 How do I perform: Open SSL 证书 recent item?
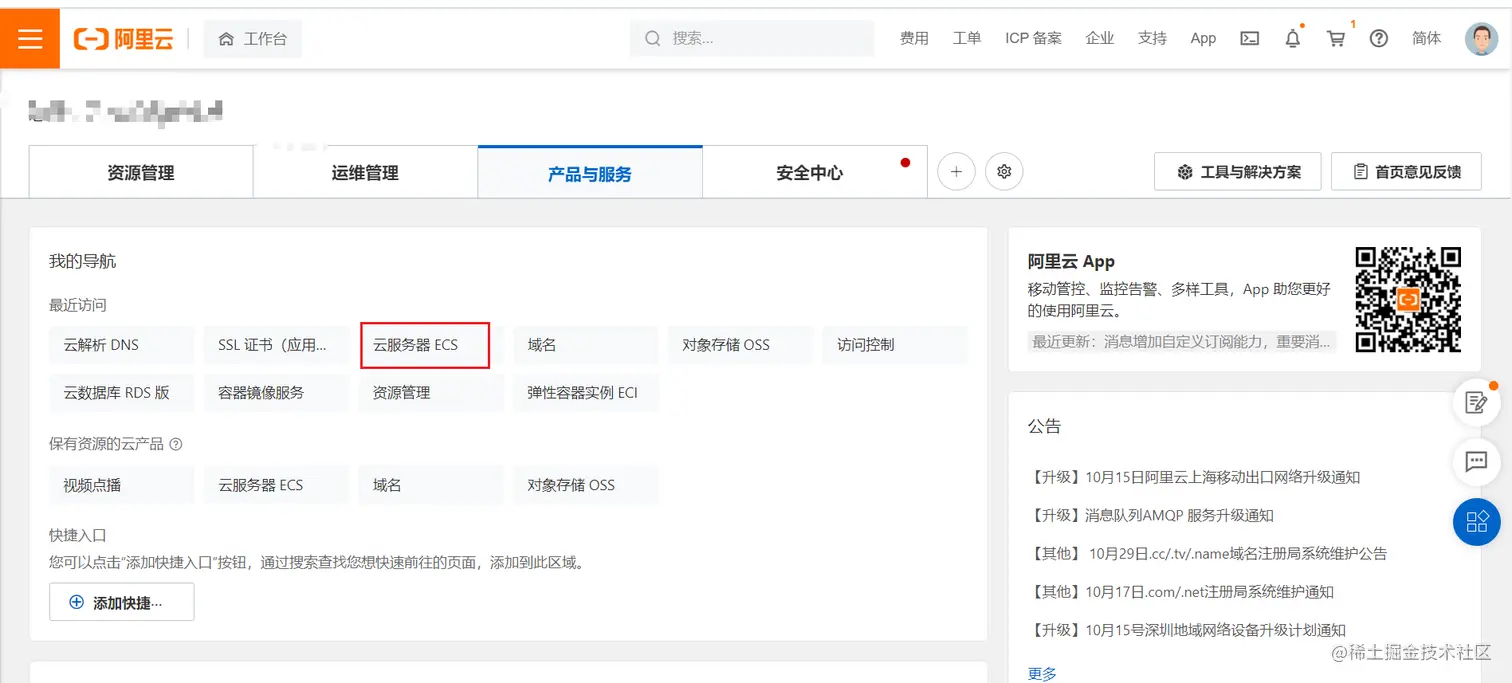point(277,345)
